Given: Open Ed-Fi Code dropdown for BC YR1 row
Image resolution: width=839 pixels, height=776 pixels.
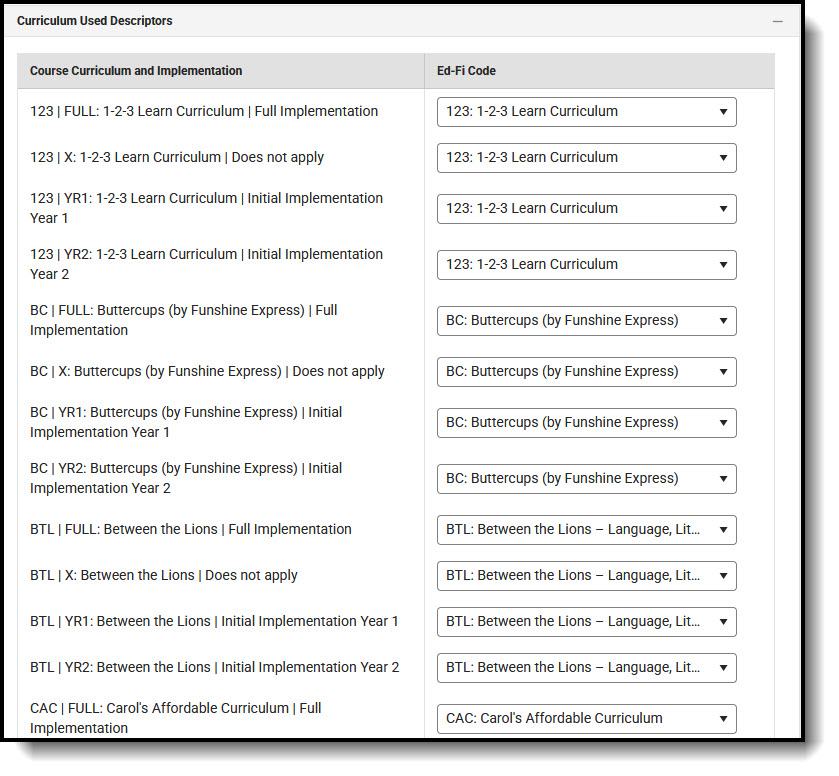Looking at the screenshot, I should coord(586,423).
